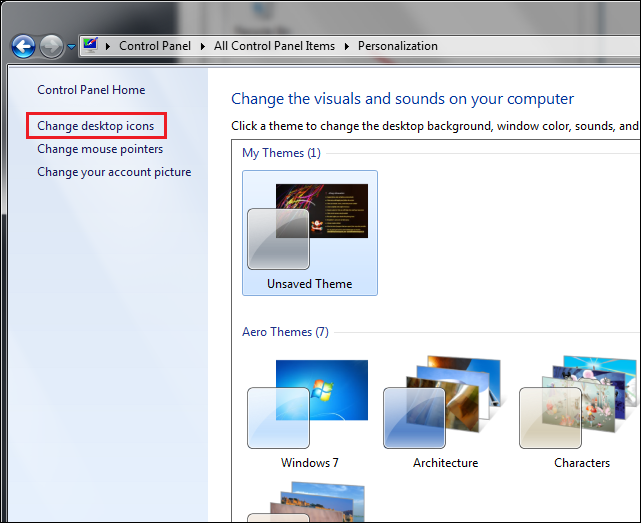Open Change desktop icons link
641x523 pixels.
(x=96, y=126)
